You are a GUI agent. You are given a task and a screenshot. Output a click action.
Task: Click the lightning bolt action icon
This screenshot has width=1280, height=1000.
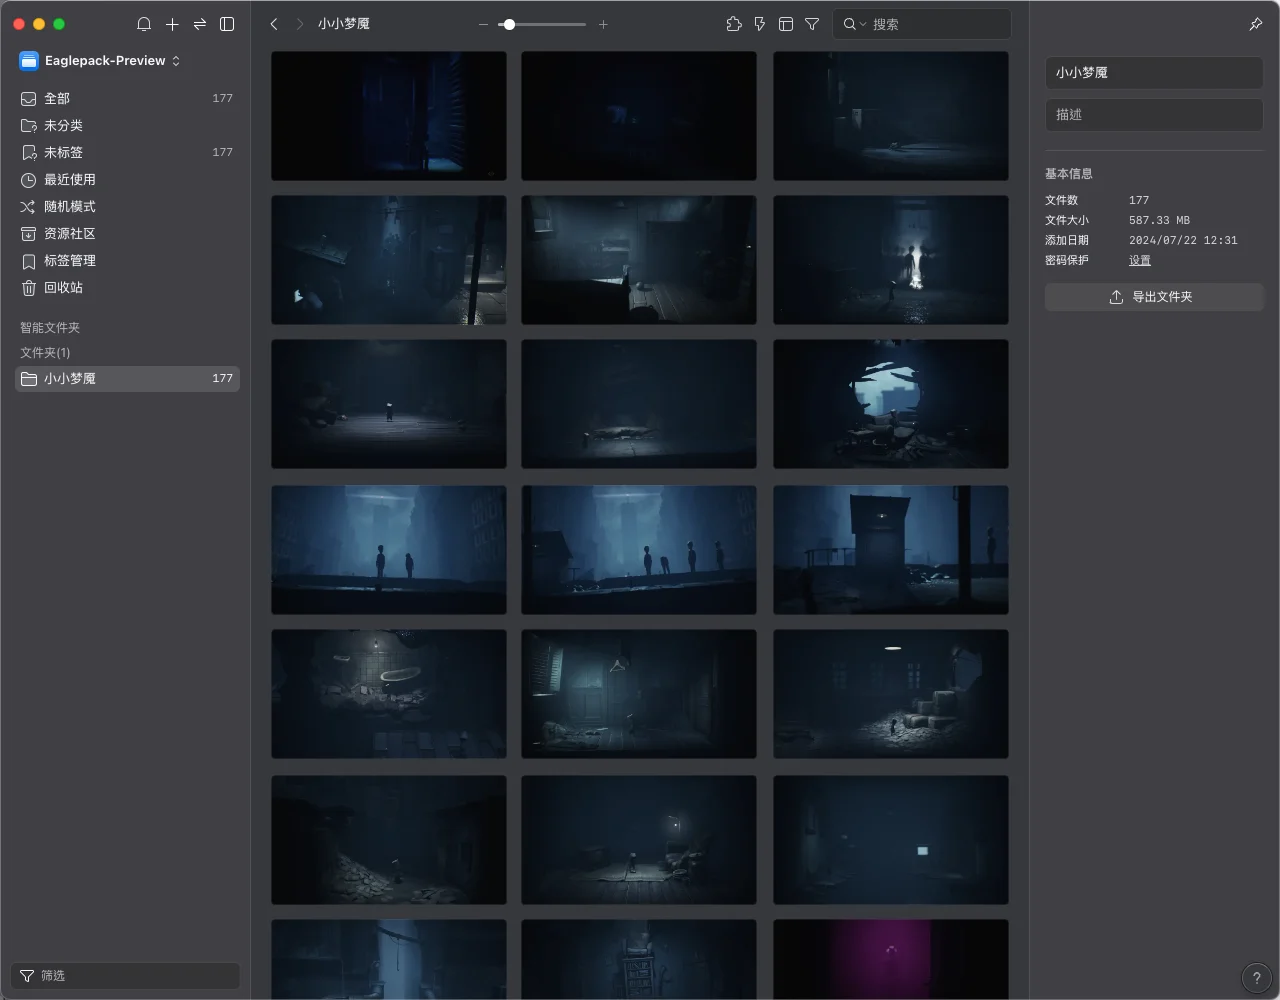tap(760, 24)
